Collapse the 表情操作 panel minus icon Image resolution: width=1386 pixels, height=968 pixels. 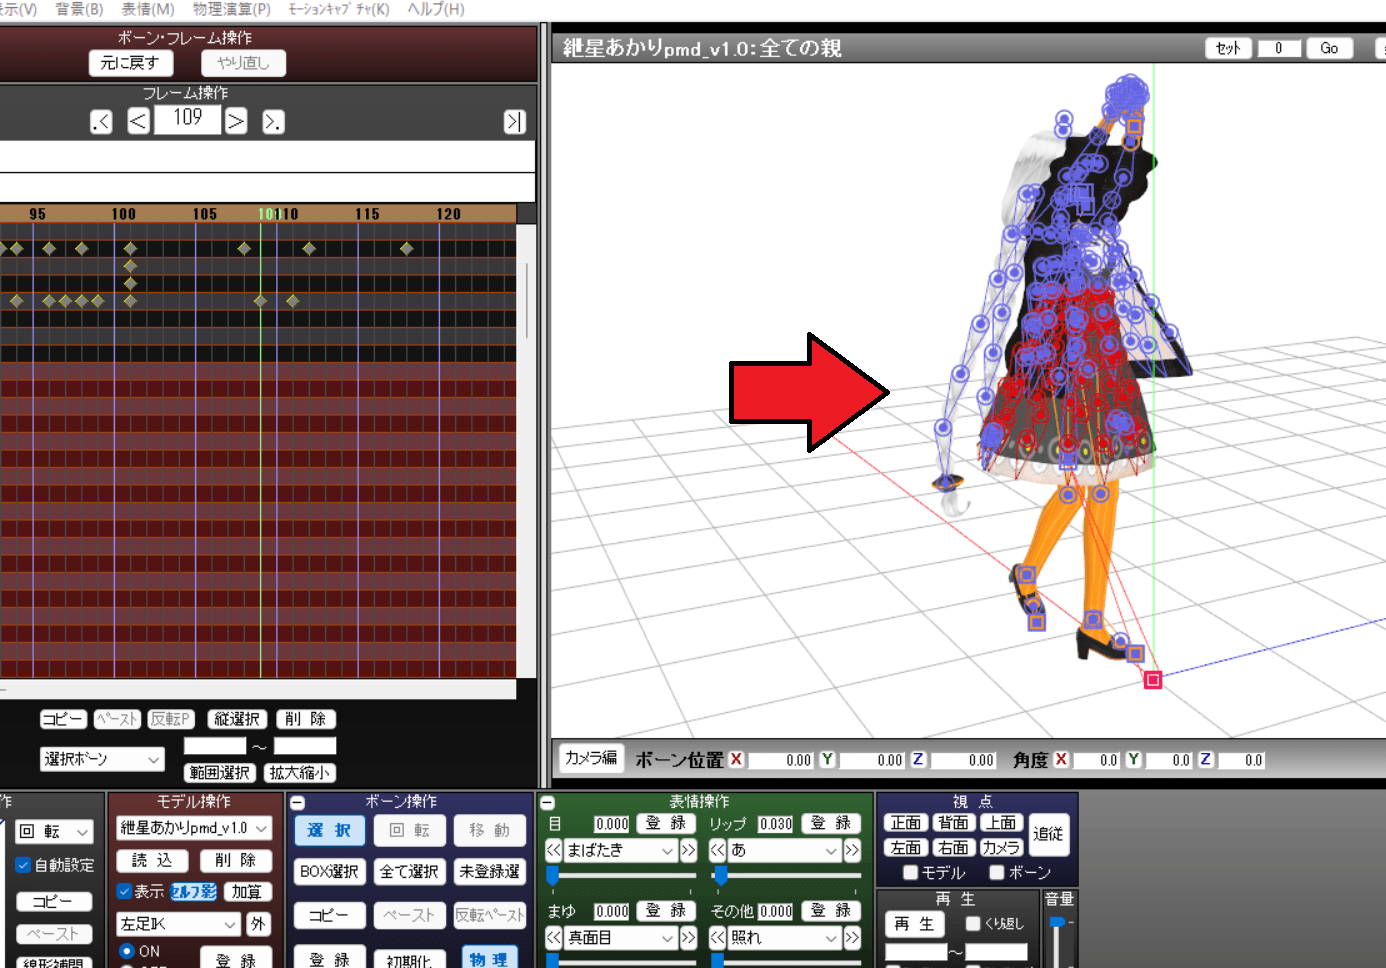[547, 803]
